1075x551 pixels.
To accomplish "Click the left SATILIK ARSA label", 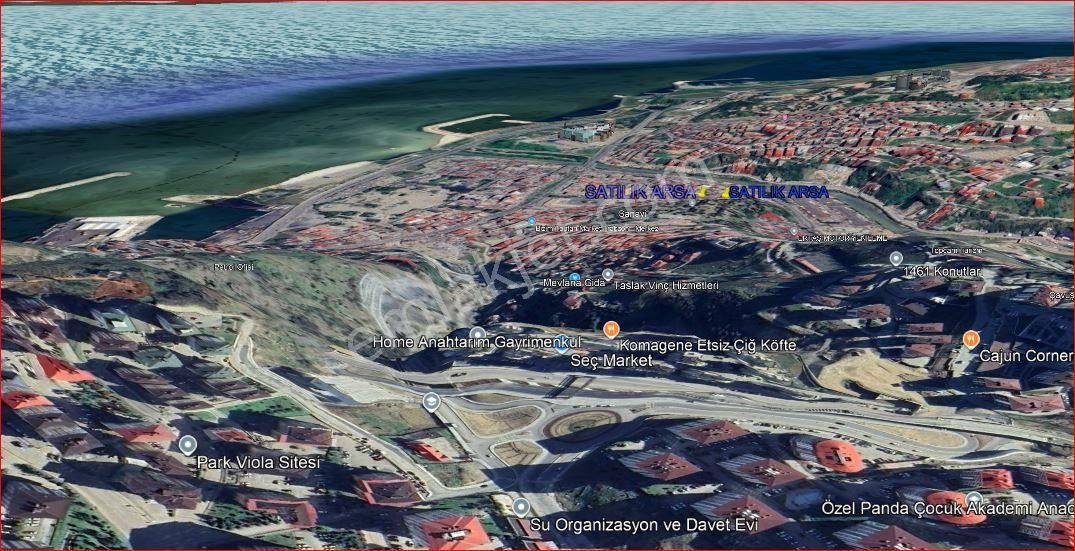I will (x=639, y=192).
